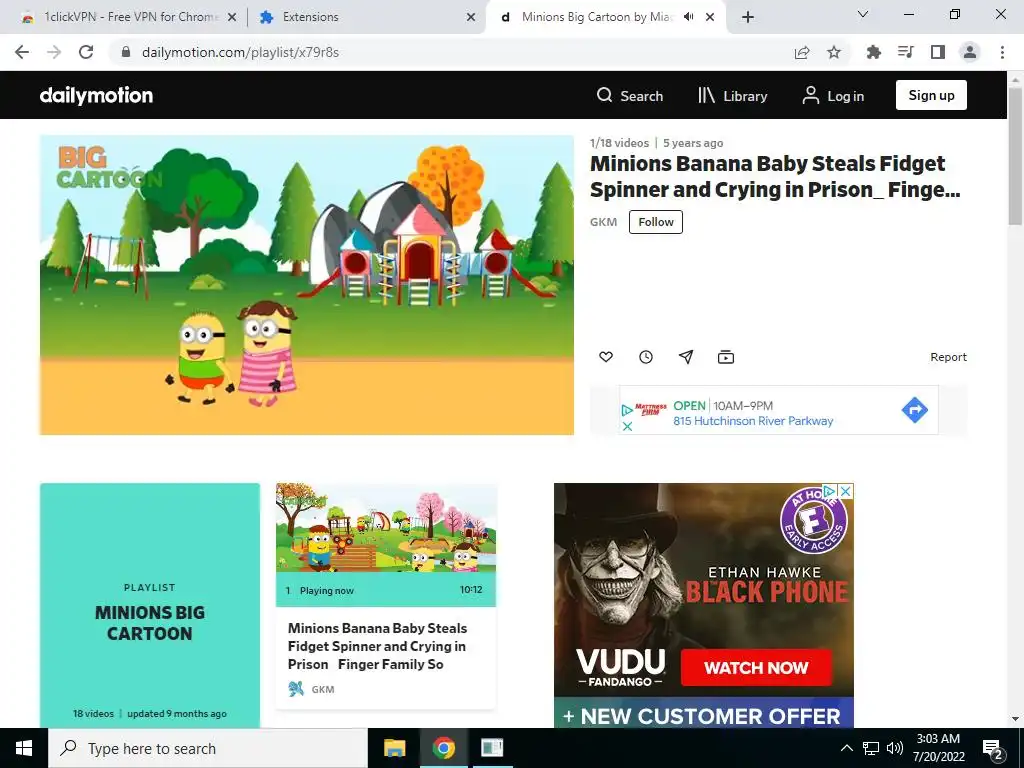The width and height of the screenshot is (1024, 768).
Task: Click the scrollbar down arrow
Action: (1016, 719)
